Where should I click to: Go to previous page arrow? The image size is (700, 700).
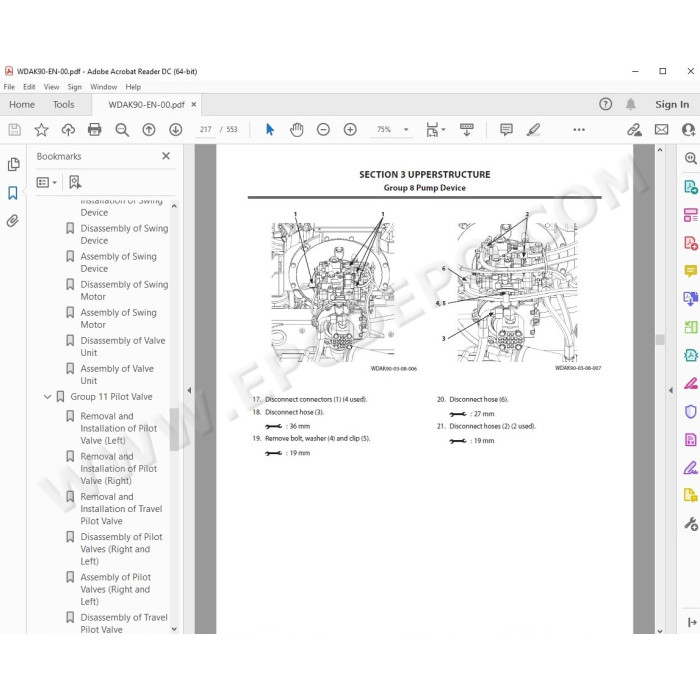tap(149, 130)
